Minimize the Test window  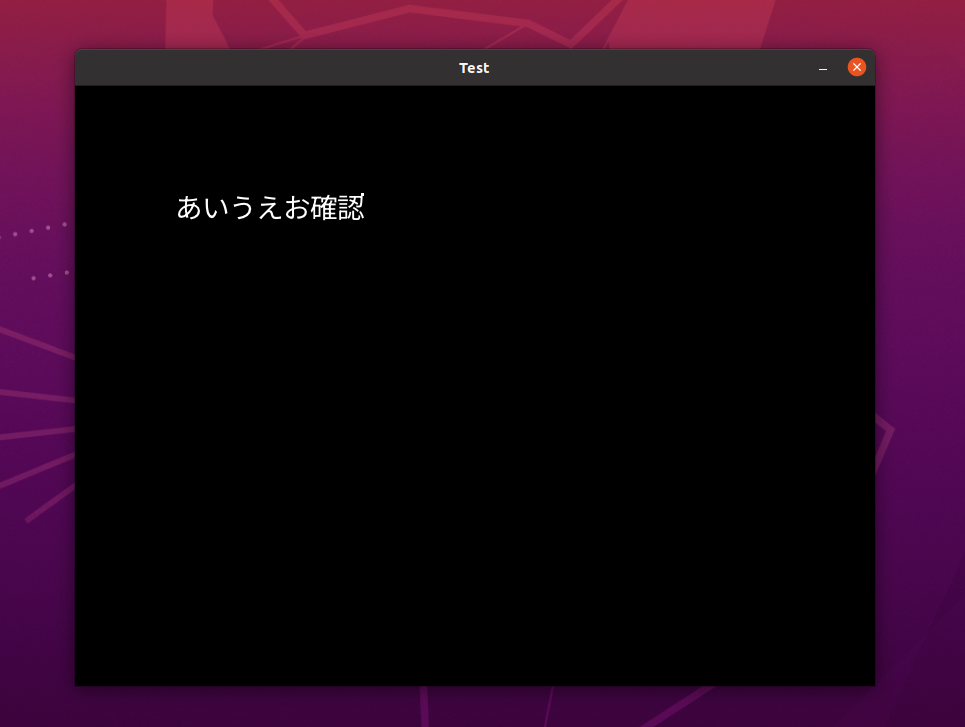823,68
